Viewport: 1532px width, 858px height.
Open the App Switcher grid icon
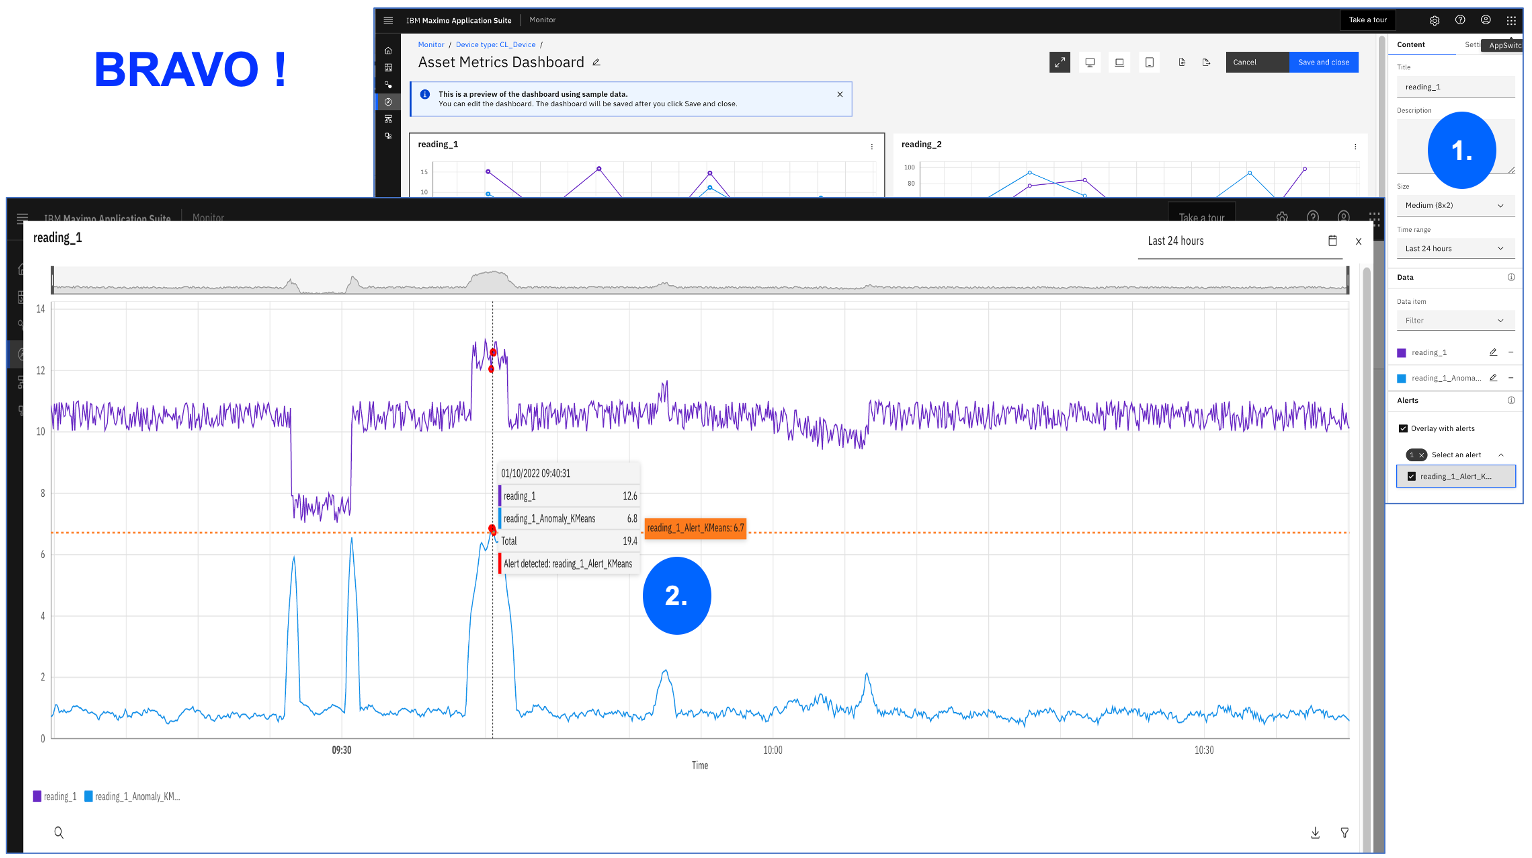coord(1511,20)
